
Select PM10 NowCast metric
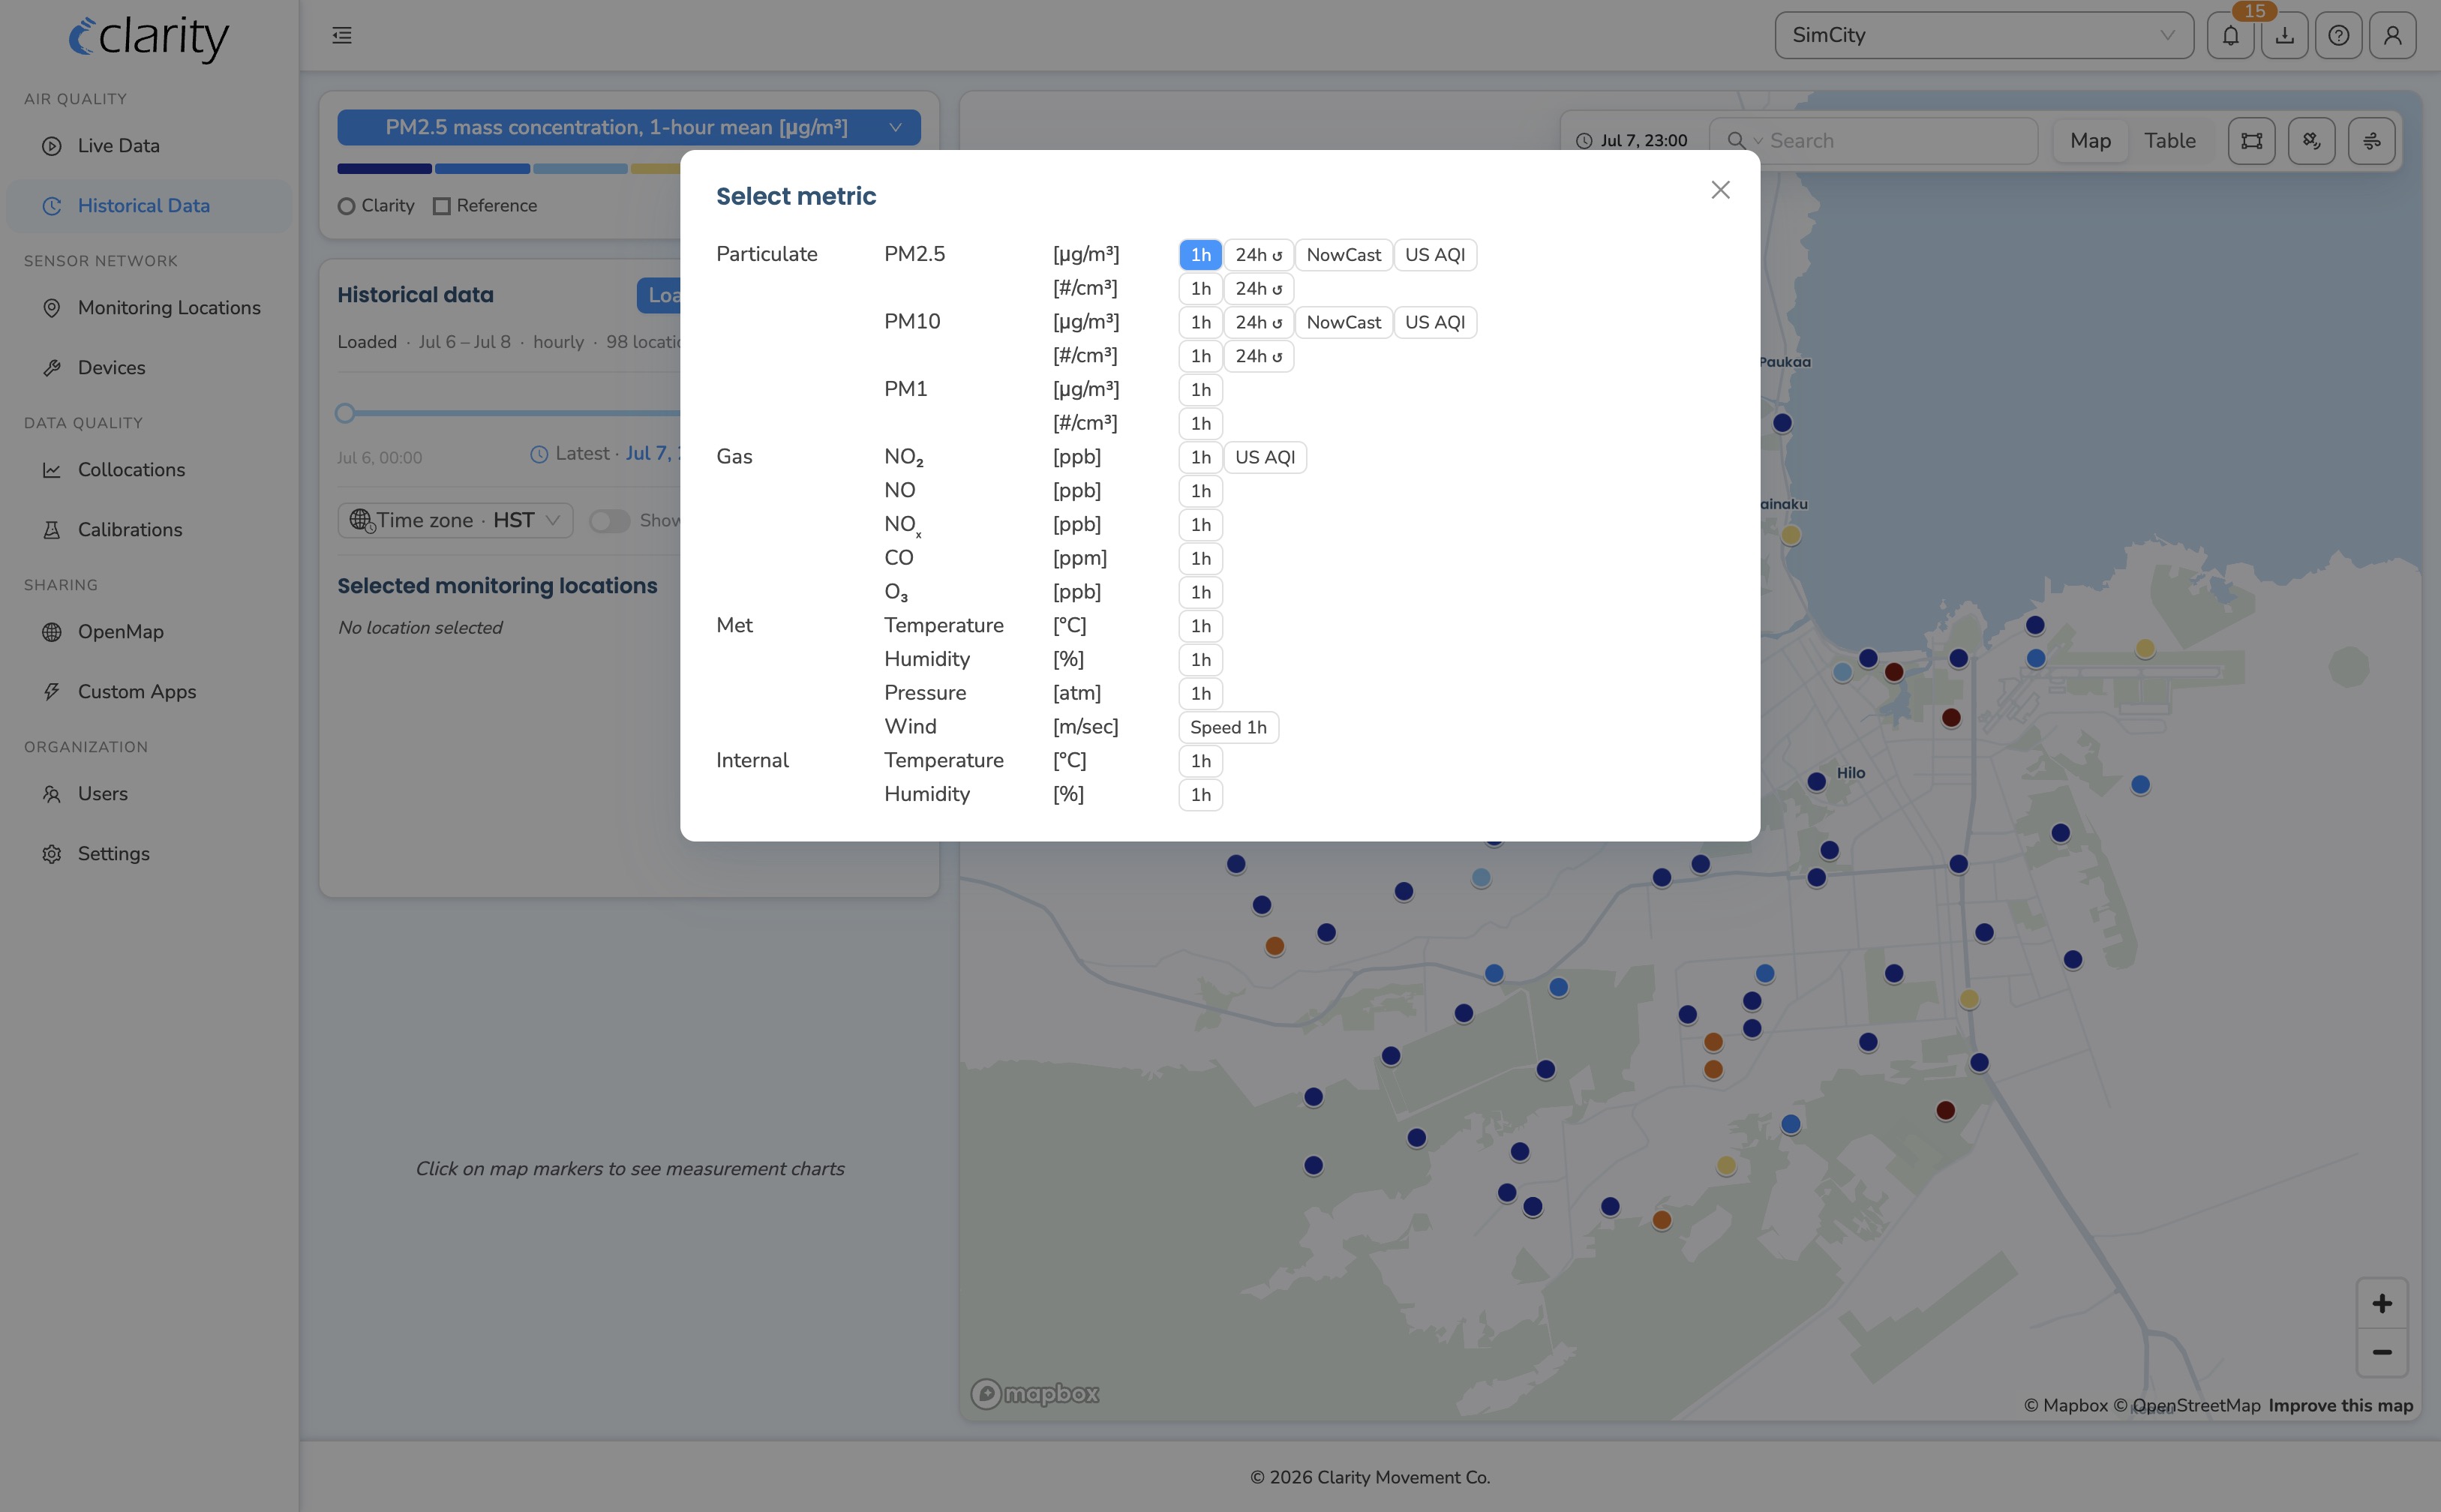point(1344,323)
